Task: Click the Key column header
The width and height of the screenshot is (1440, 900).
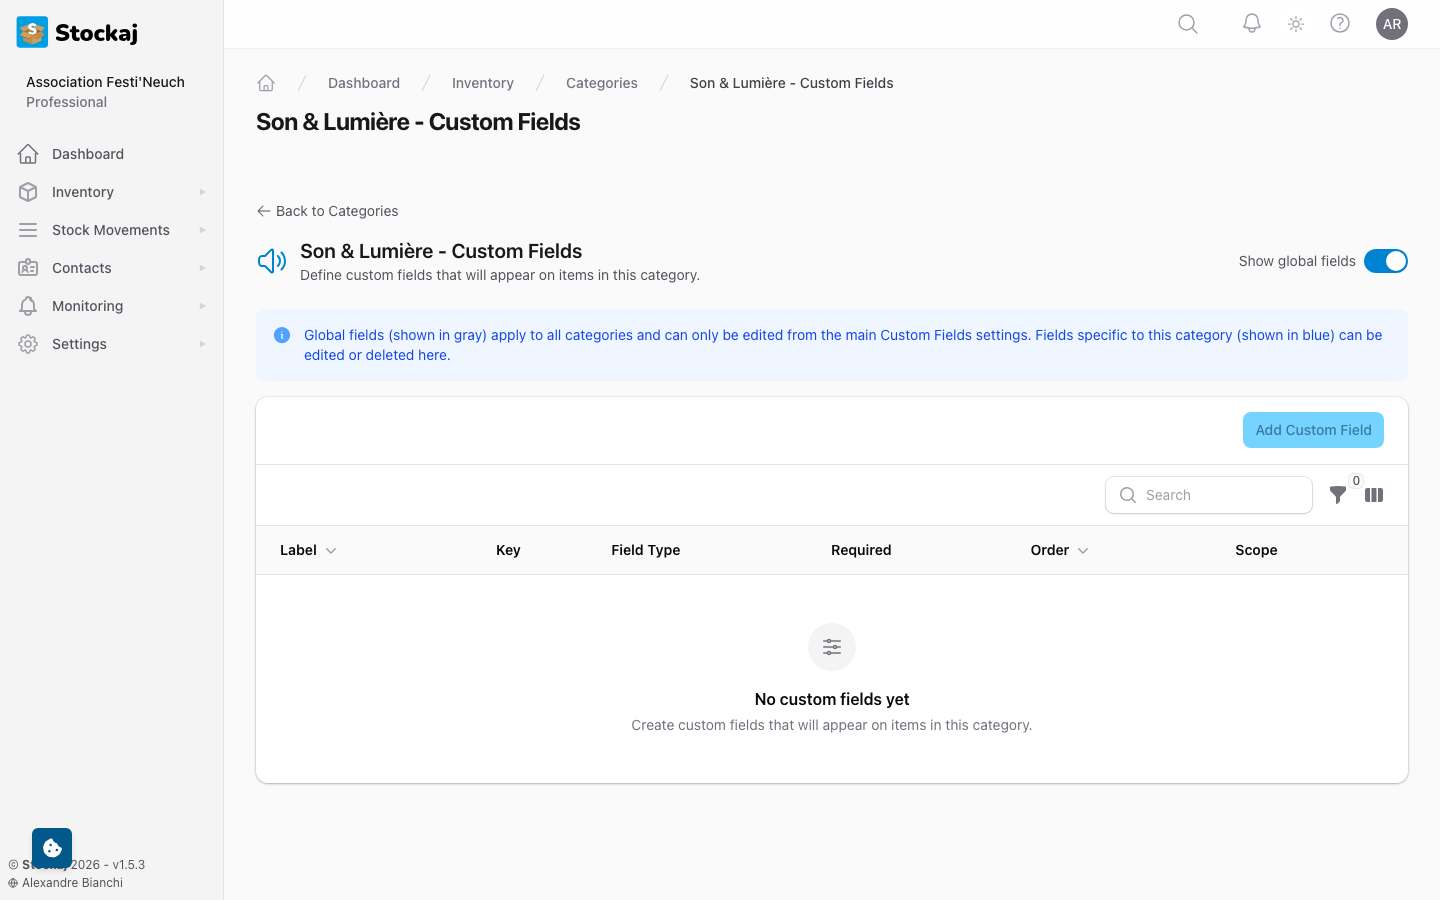Action: click(x=508, y=550)
